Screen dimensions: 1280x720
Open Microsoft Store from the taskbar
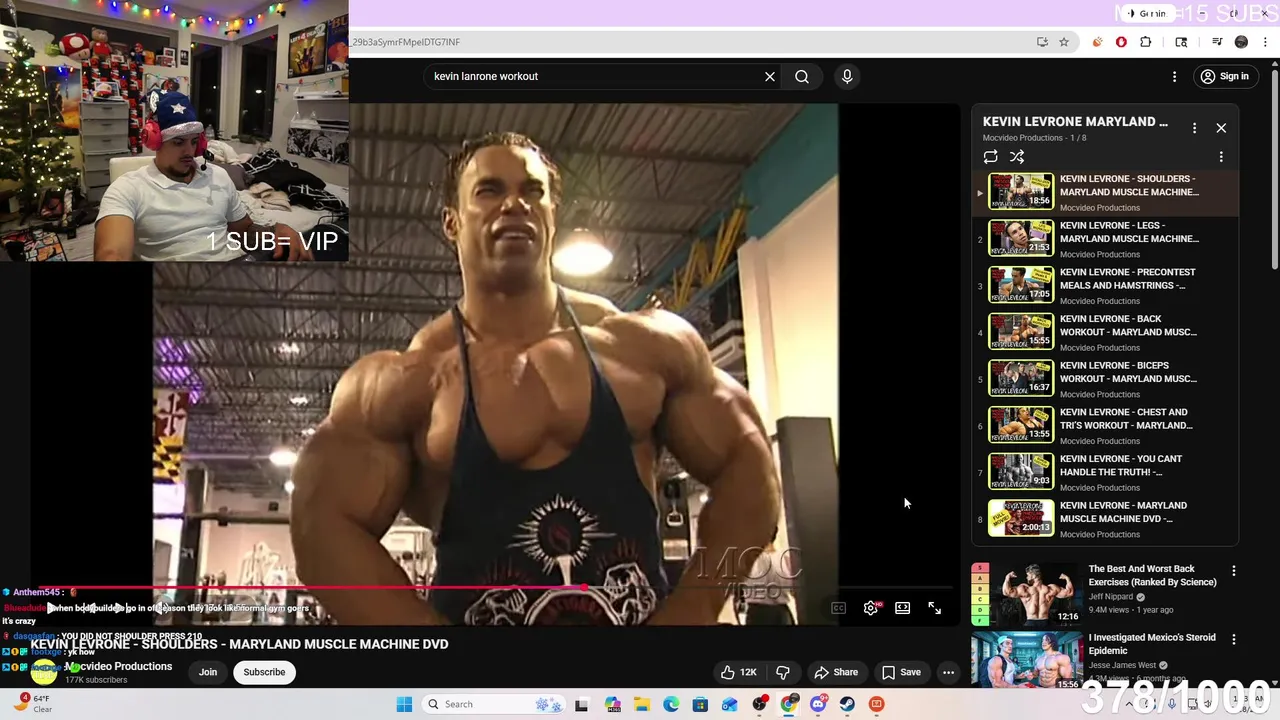coord(701,704)
